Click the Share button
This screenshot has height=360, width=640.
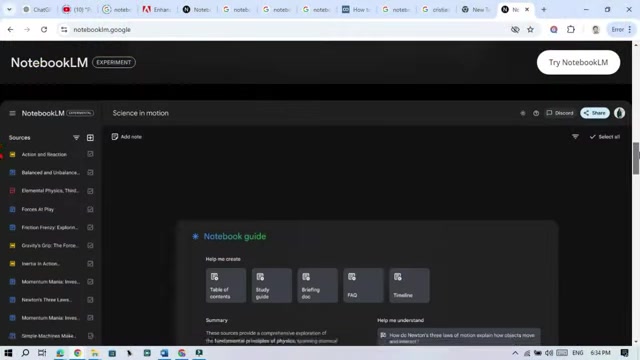[595, 113]
